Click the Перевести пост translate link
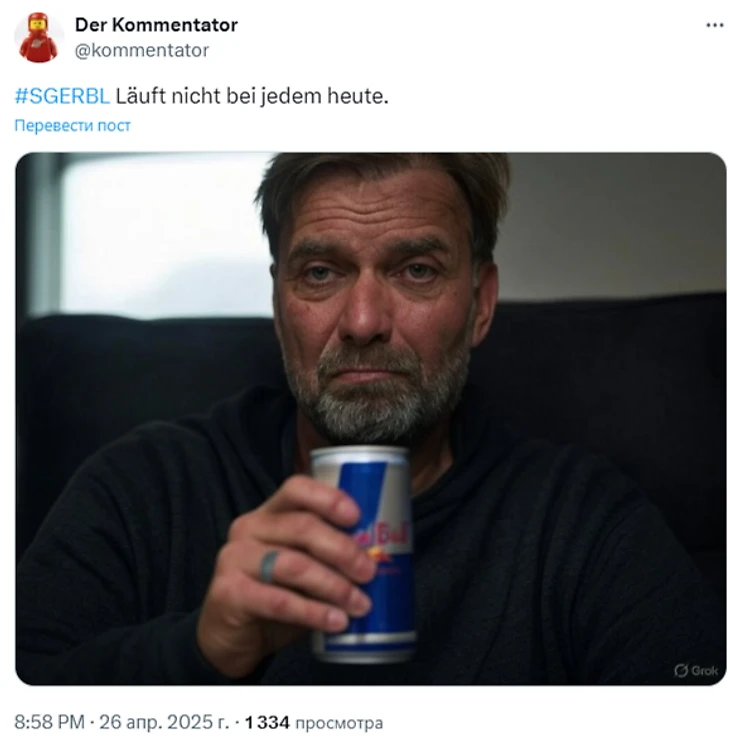Screen dimensions: 730x748 (72, 126)
